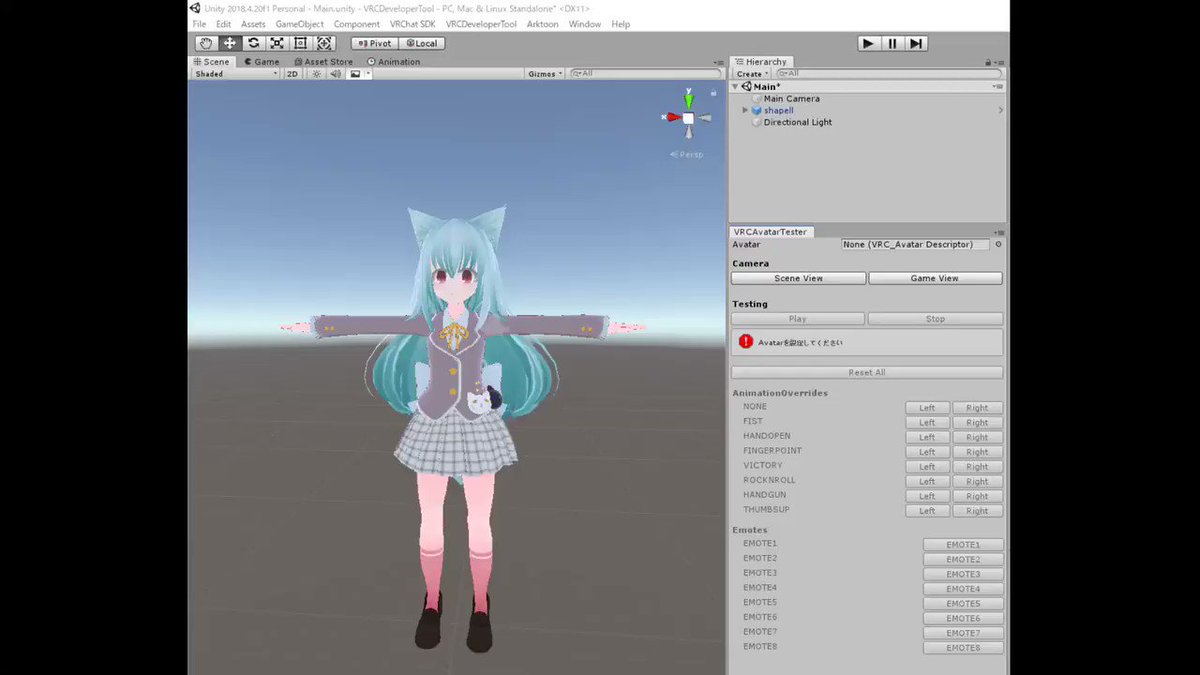Open the Shaded draw mode dropdown

(235, 73)
